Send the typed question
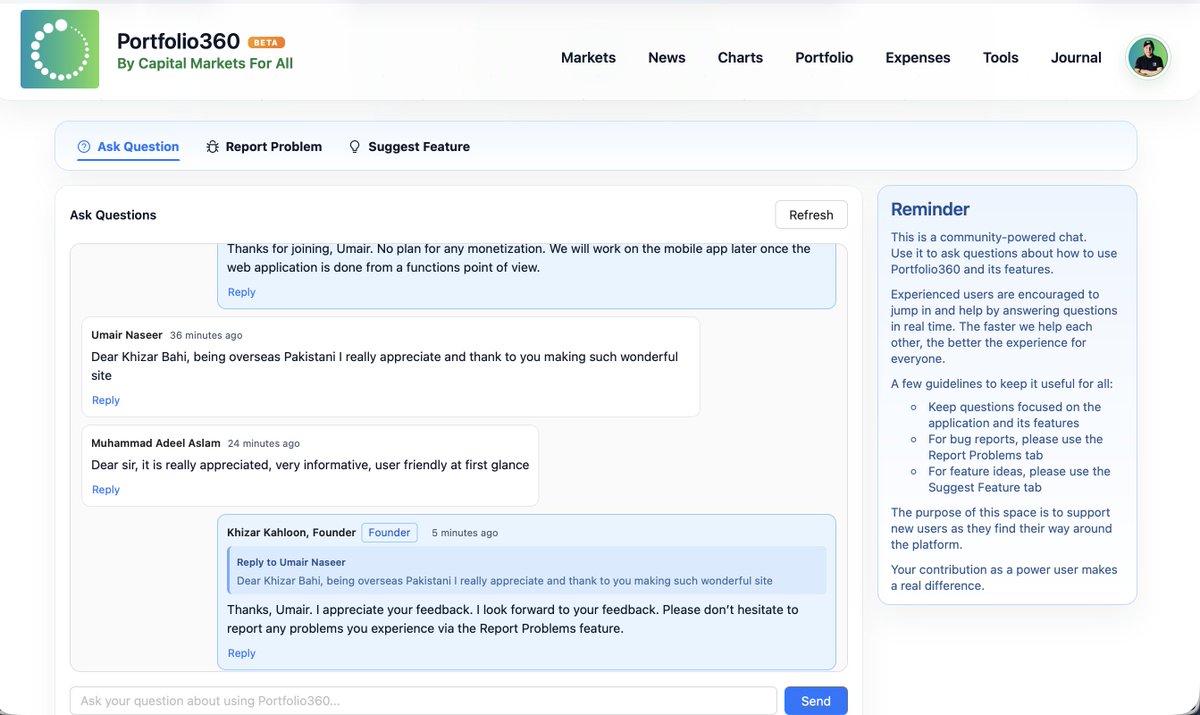 [816, 701]
